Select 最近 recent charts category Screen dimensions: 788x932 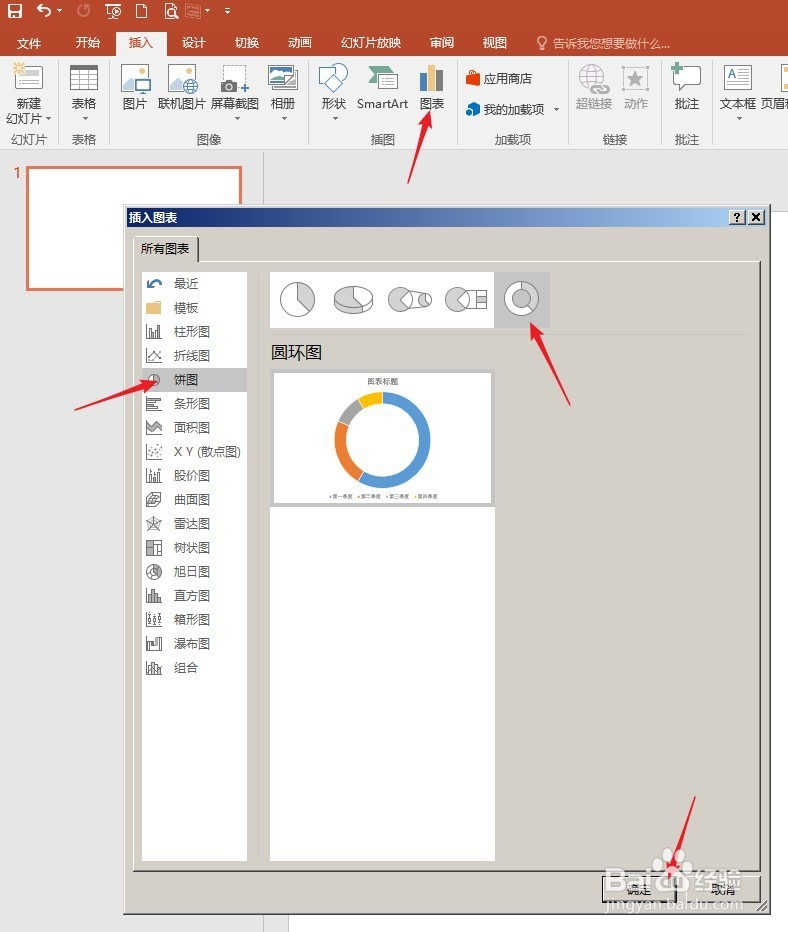coord(194,284)
